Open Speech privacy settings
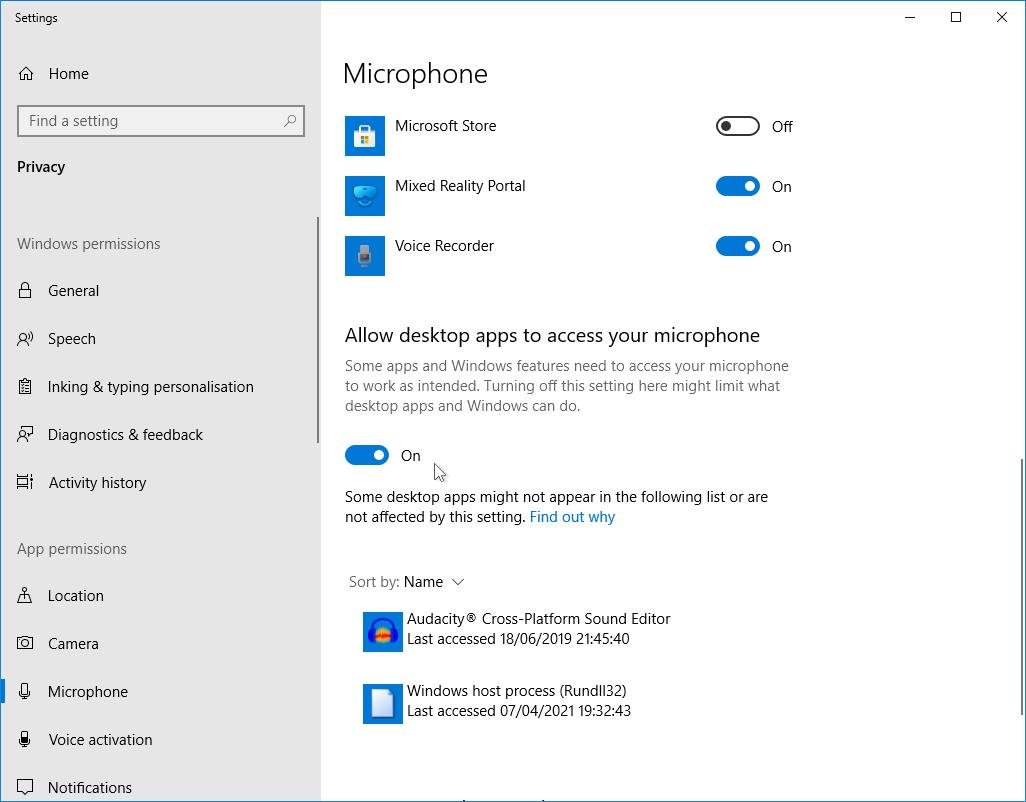The height and width of the screenshot is (802, 1026). [x=72, y=339]
